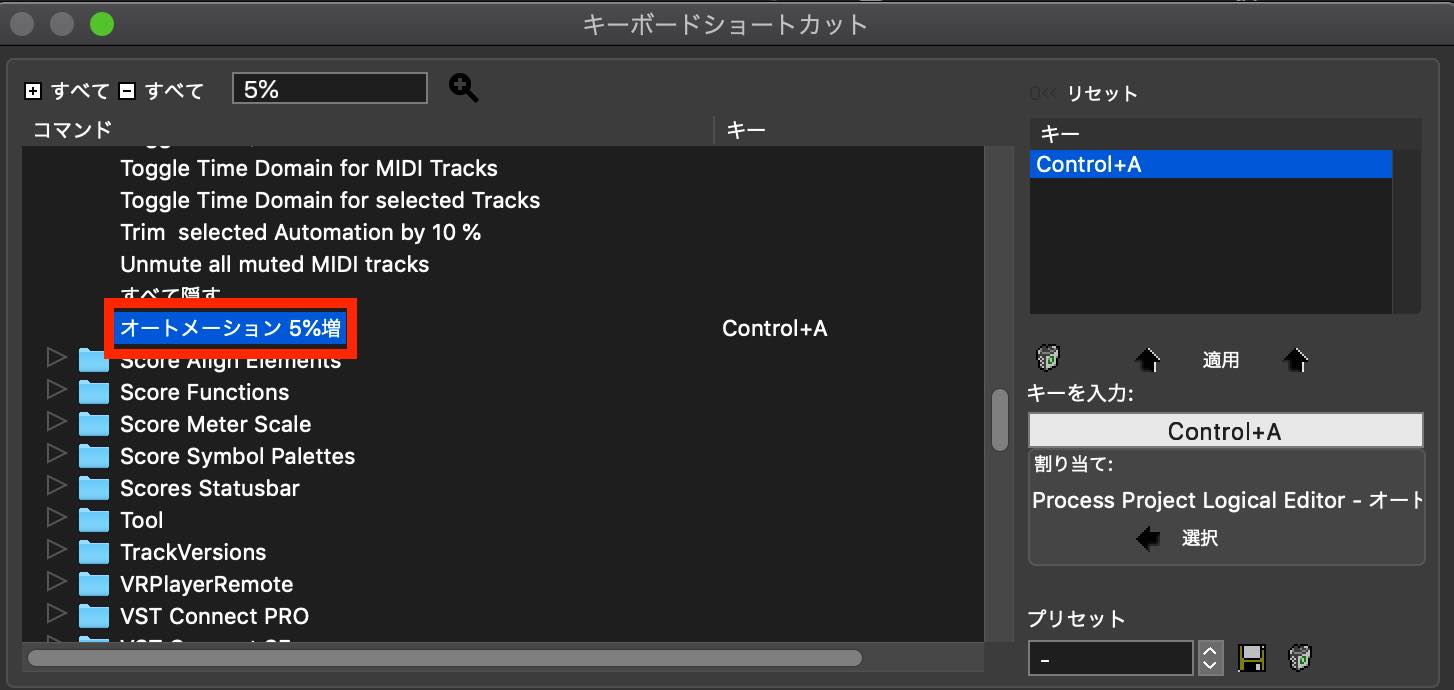Click the up arrow left of 適用

point(1148,360)
